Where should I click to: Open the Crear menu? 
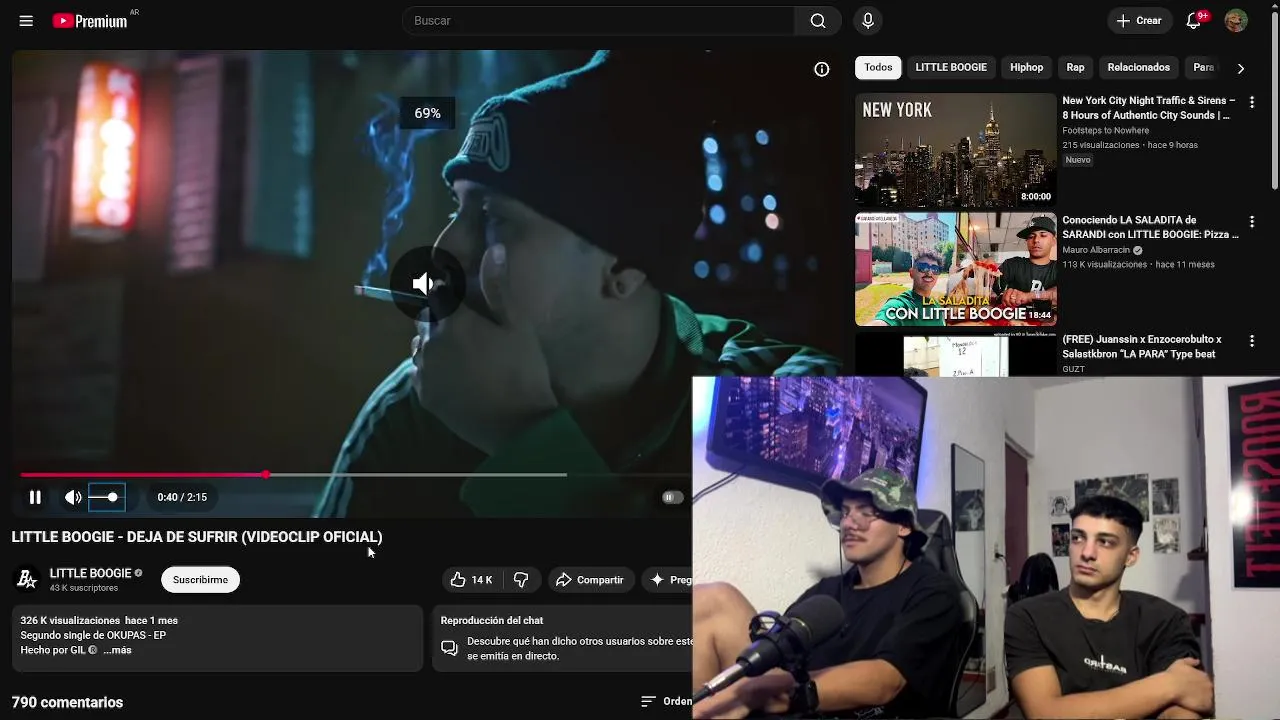coord(1139,21)
